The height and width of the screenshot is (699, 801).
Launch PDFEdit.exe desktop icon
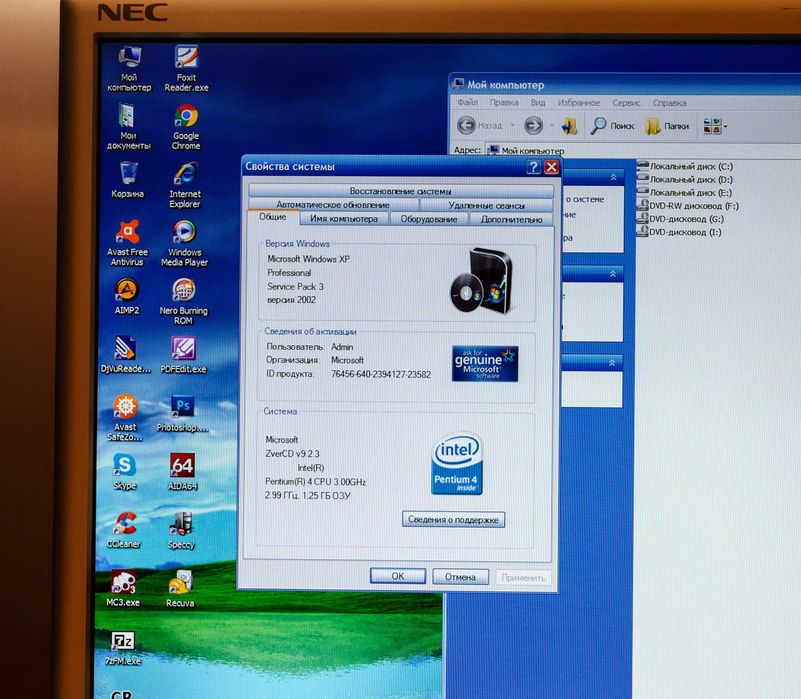coord(183,355)
